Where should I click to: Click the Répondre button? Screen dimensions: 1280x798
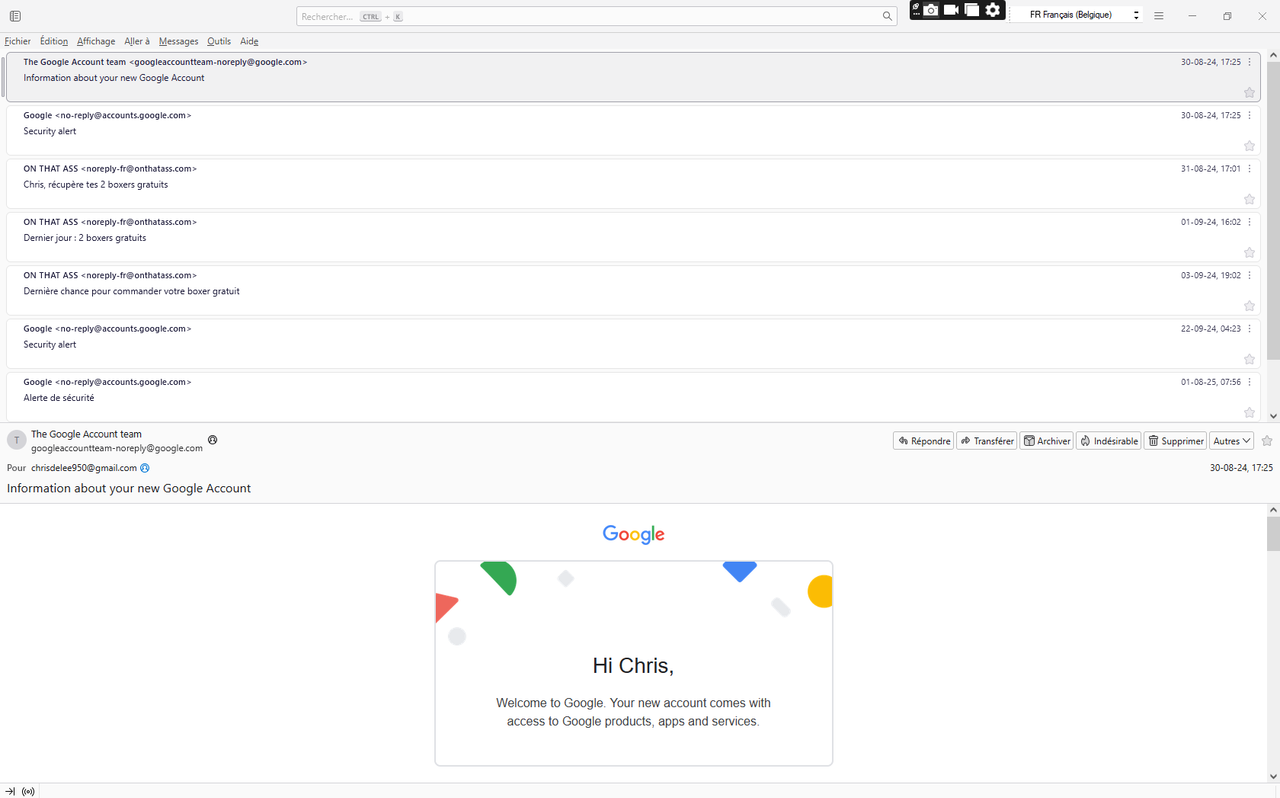click(923, 441)
